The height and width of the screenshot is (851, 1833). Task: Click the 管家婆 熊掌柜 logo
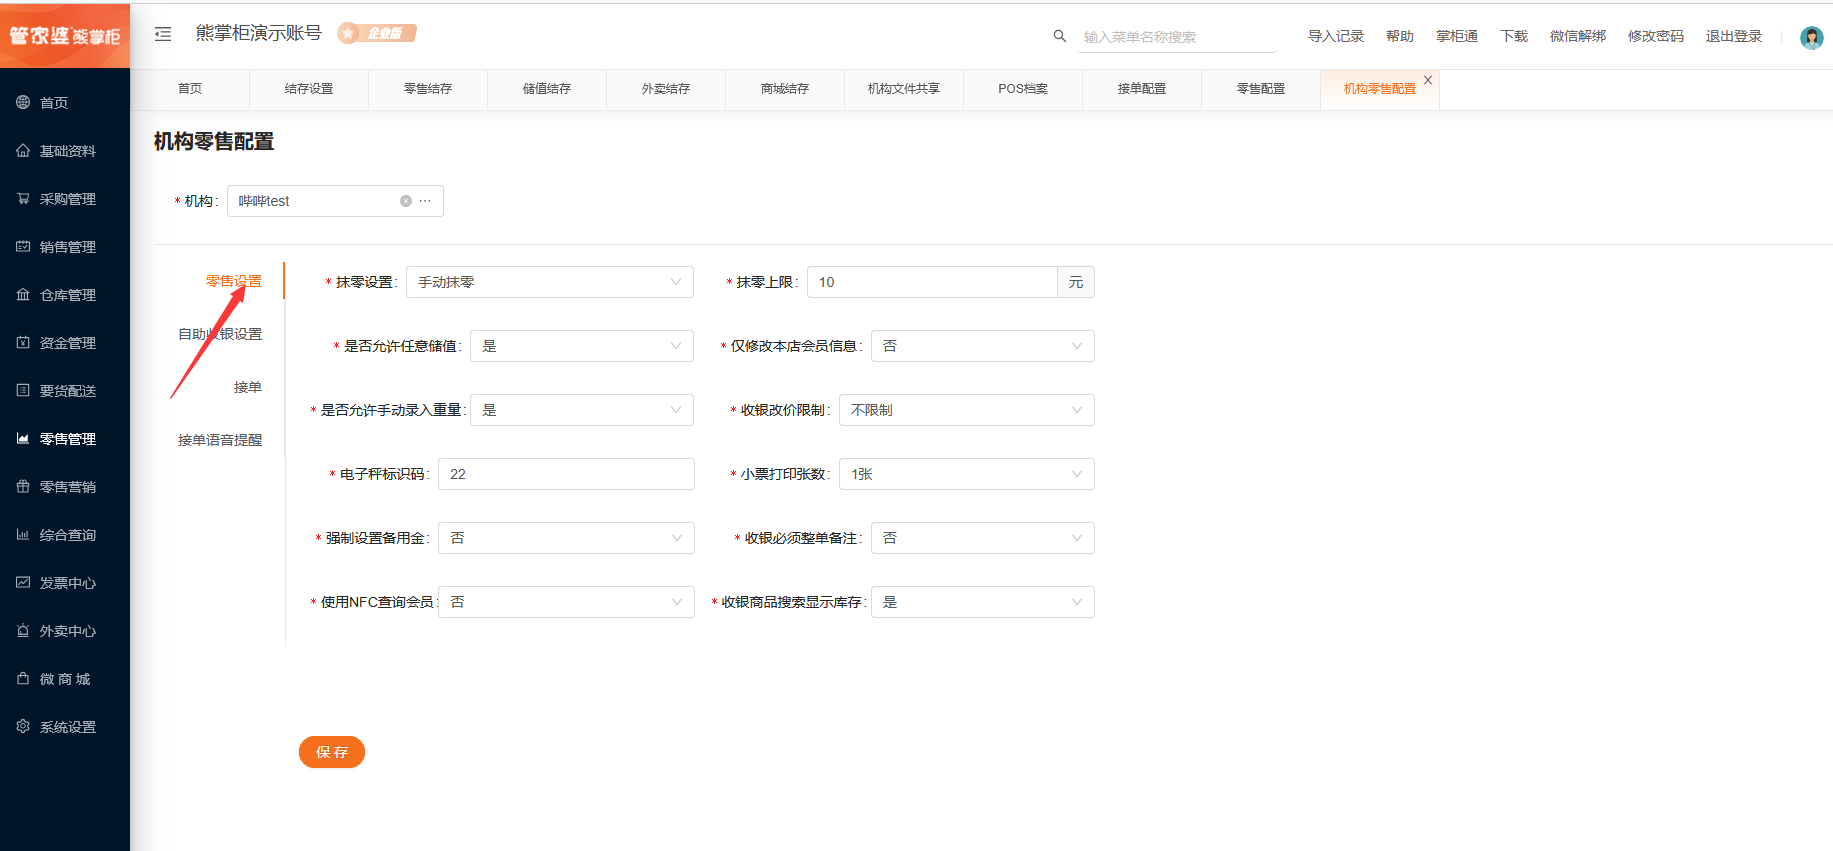pos(65,36)
